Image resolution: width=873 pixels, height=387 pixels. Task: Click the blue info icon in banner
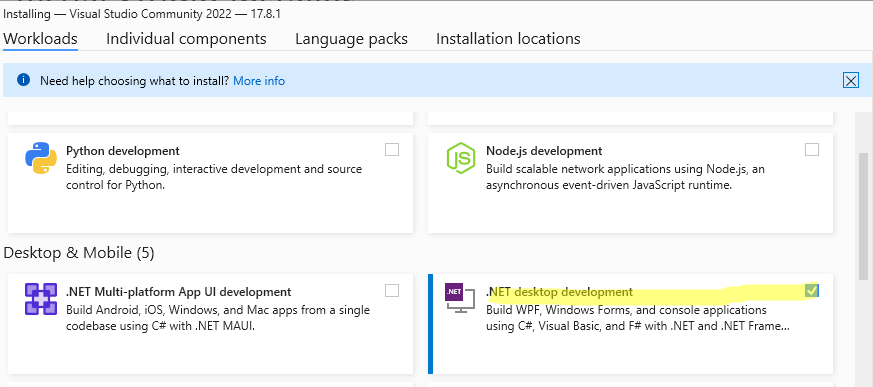23,80
